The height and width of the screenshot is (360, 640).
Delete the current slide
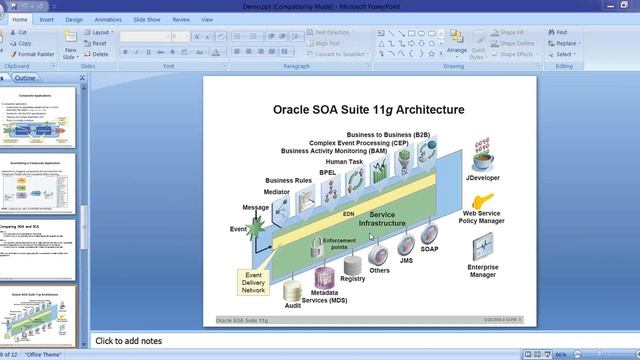pos(96,54)
